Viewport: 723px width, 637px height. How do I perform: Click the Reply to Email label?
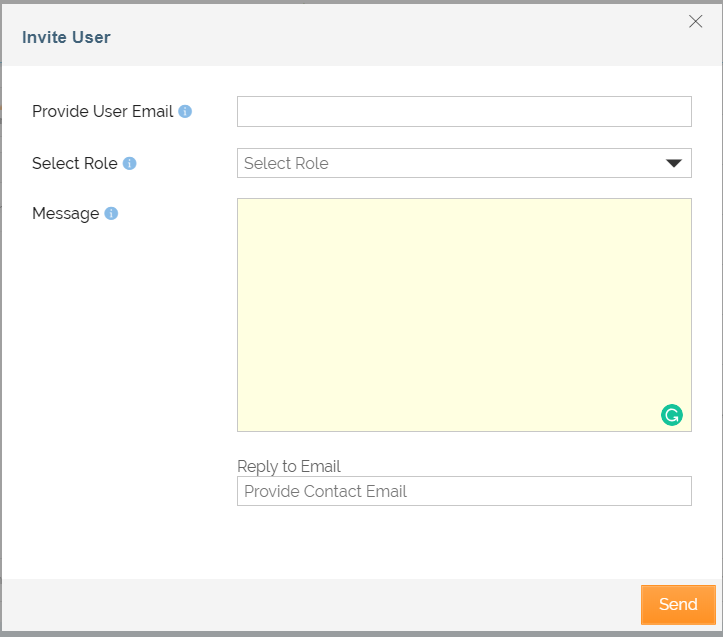tap(289, 466)
